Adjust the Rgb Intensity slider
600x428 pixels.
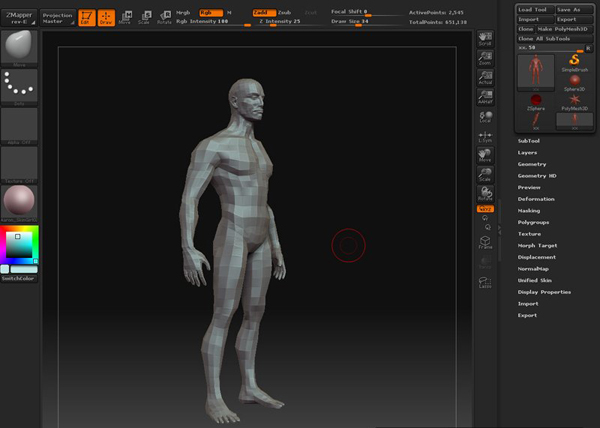tap(213, 22)
